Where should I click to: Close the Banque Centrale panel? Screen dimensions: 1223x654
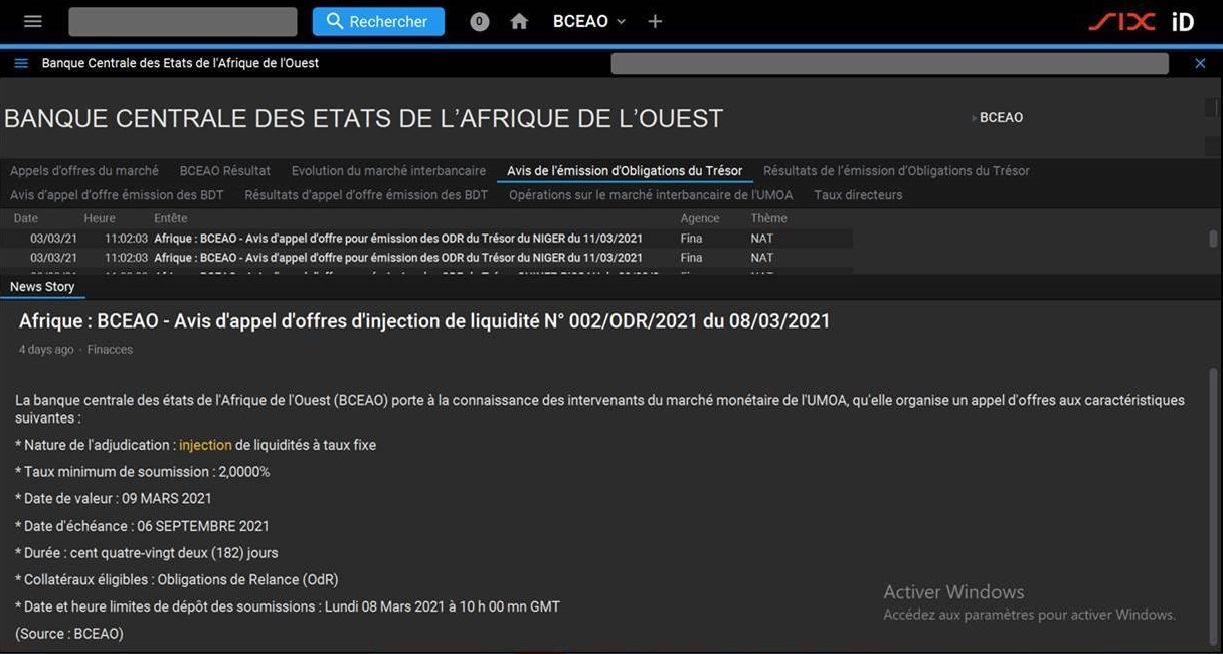point(1201,63)
